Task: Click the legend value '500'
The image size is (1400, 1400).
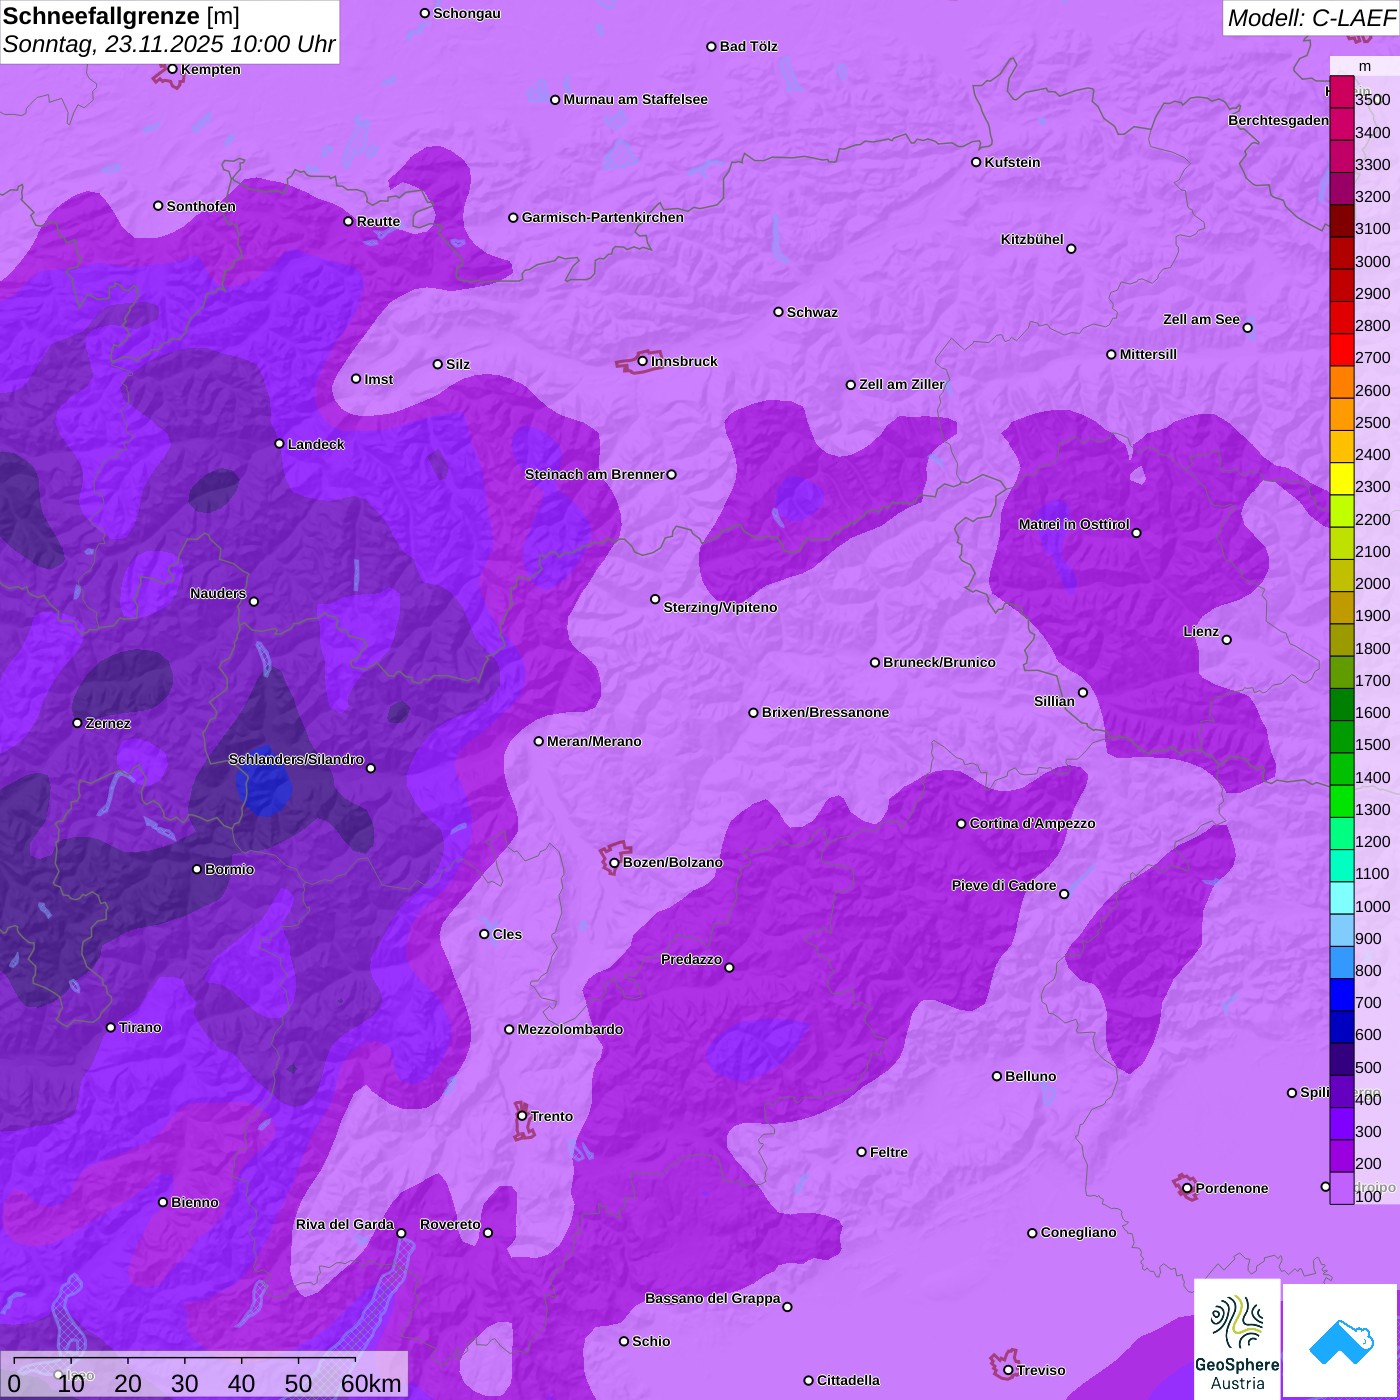Action: click(x=1368, y=1067)
